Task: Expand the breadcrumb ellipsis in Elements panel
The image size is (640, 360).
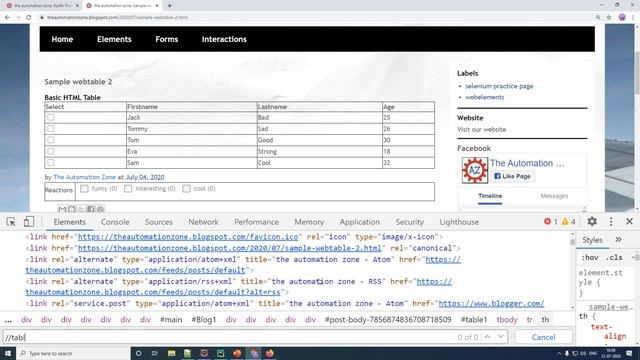Action: point(8,320)
